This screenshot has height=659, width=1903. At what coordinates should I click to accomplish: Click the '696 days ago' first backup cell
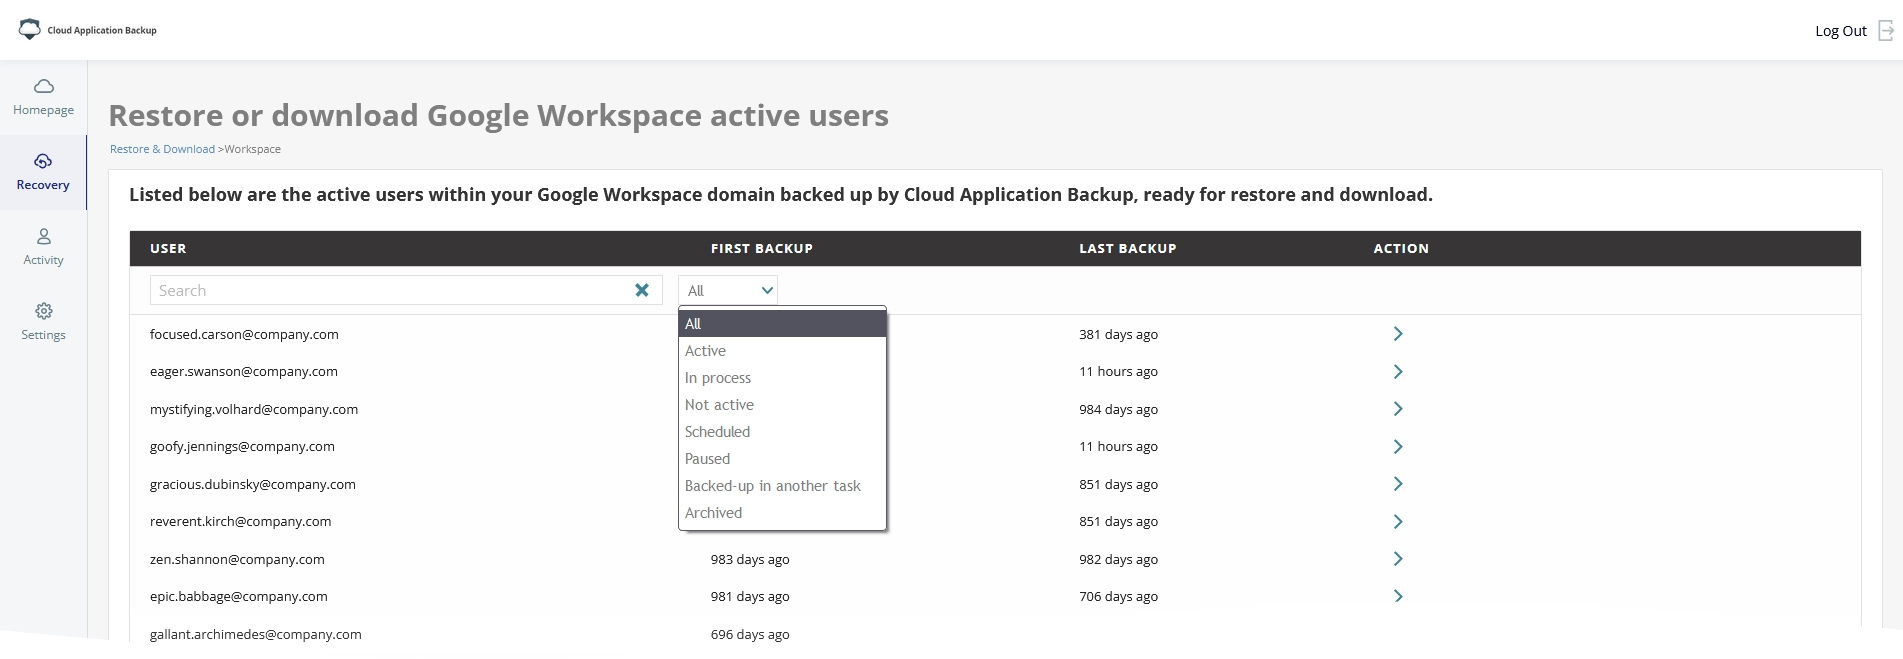(x=750, y=635)
